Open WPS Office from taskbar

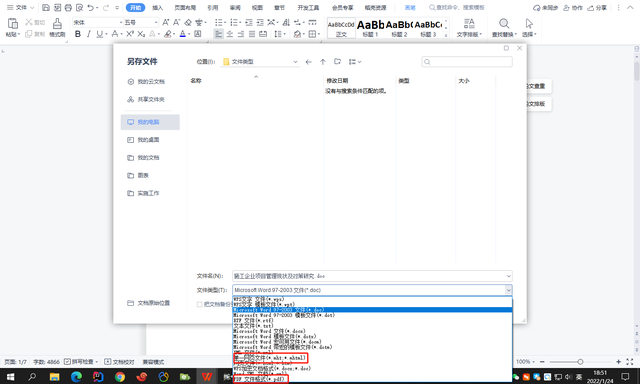tap(207, 376)
